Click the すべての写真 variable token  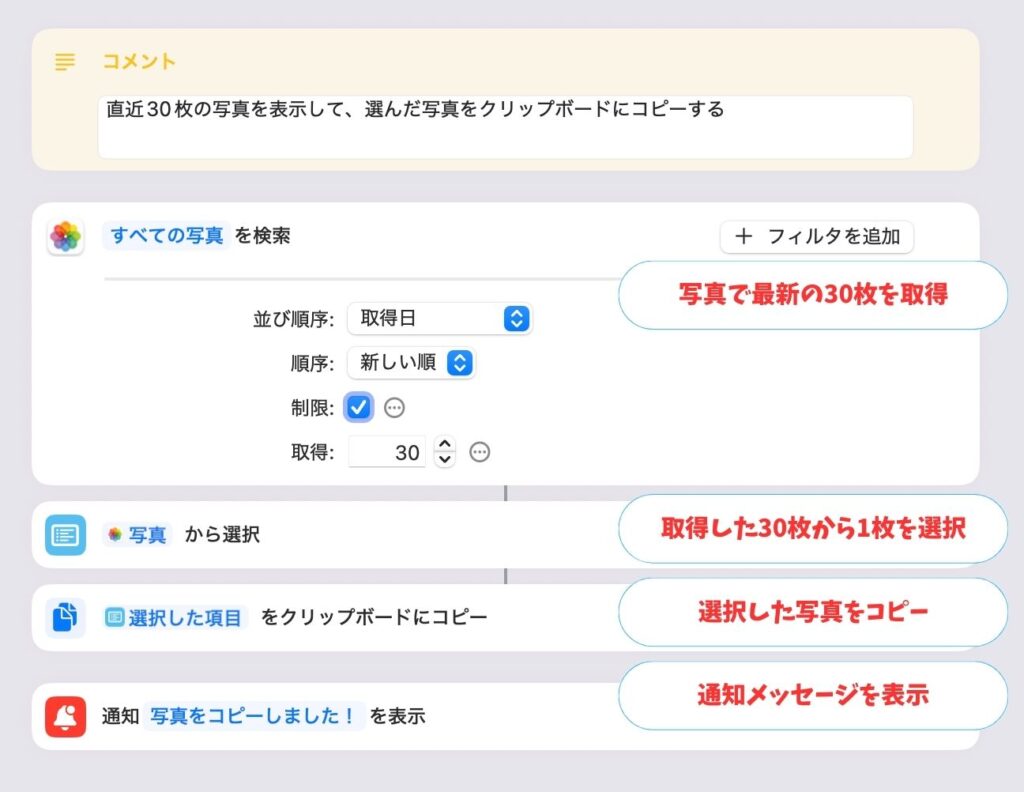[x=167, y=236]
